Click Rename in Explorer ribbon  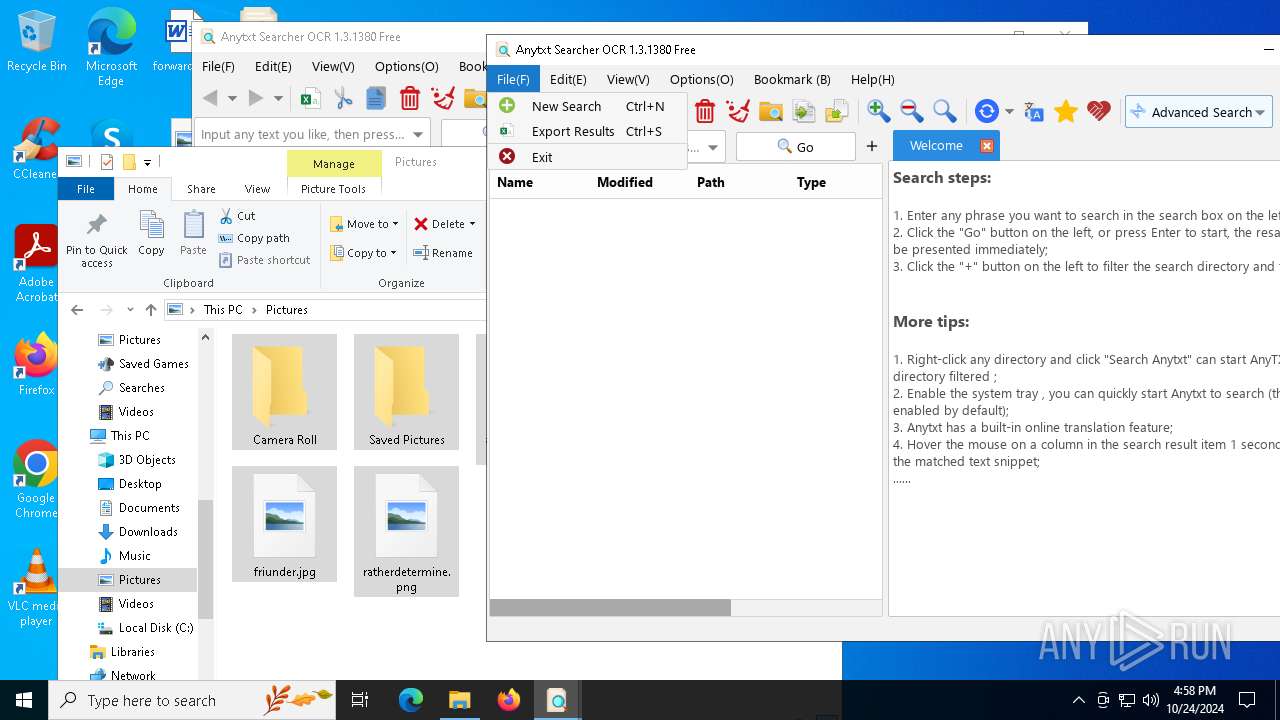[443, 253]
